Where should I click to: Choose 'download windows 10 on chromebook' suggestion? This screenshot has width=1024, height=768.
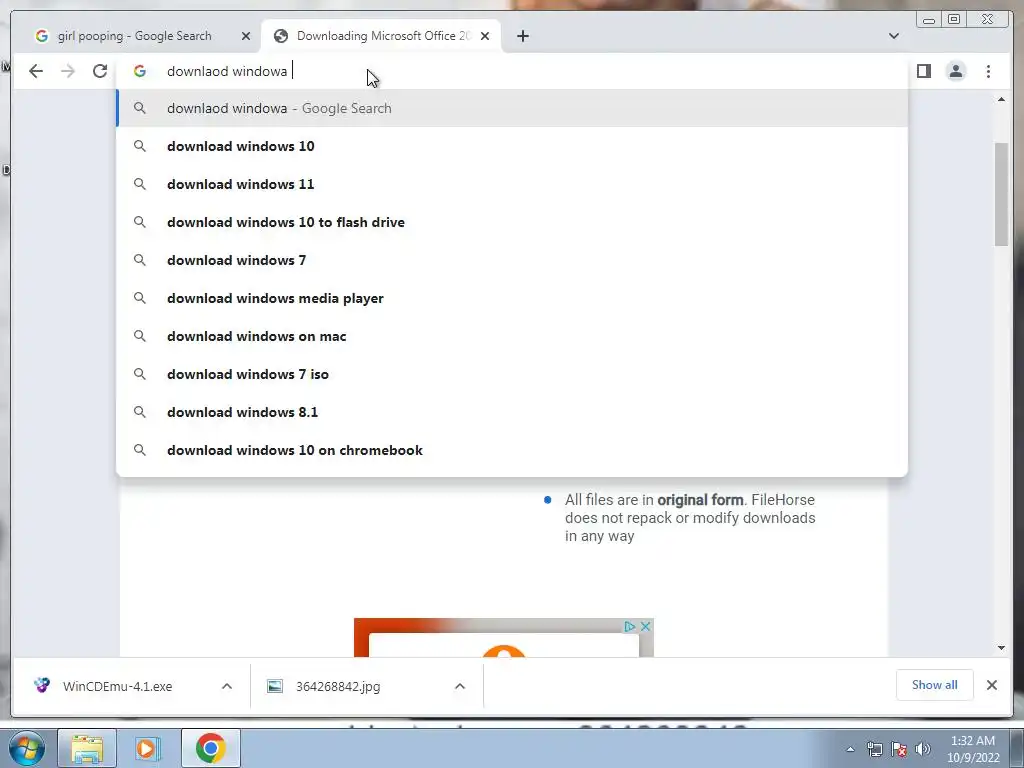512,450
